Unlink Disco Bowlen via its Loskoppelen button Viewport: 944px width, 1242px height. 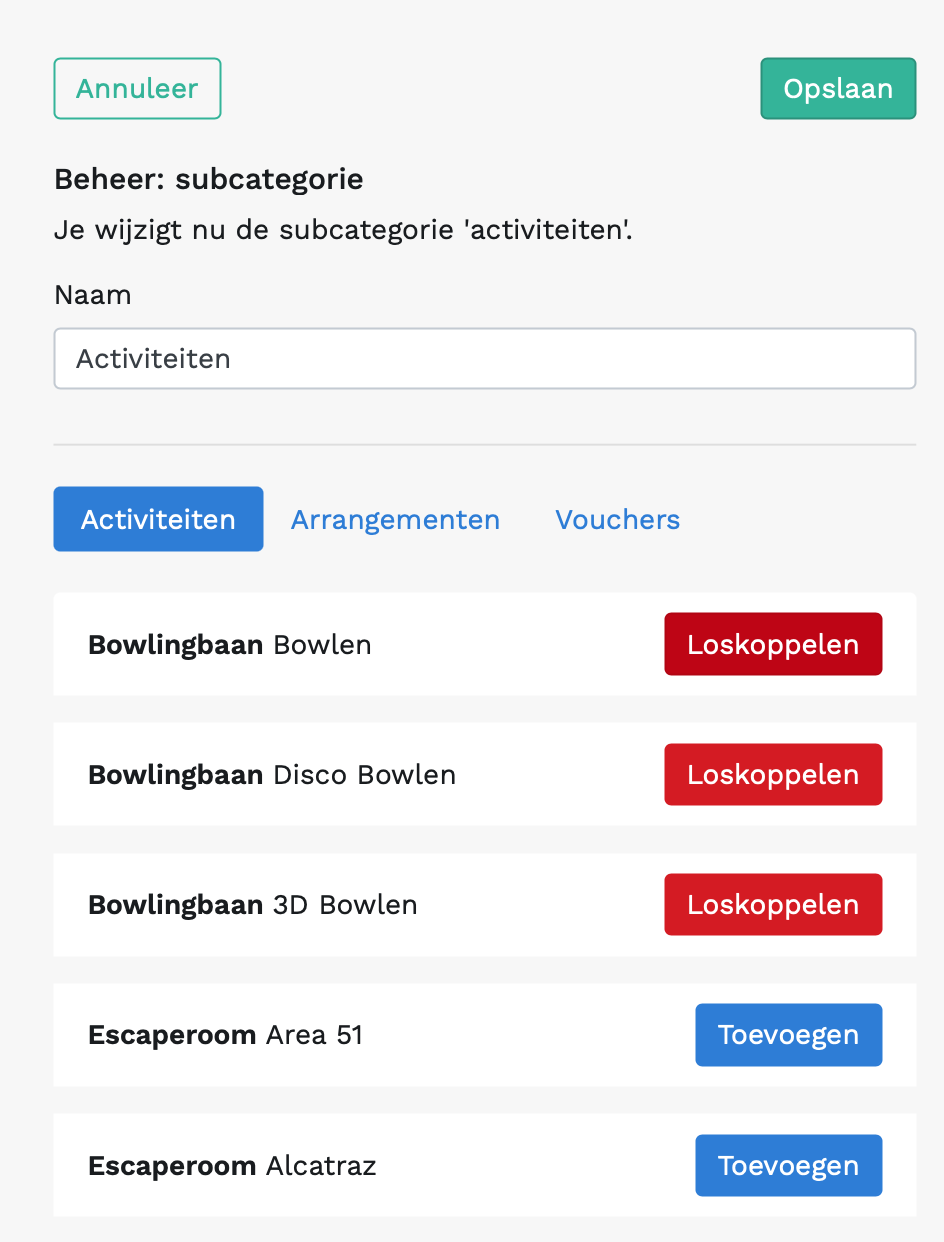pyautogui.click(x=773, y=775)
